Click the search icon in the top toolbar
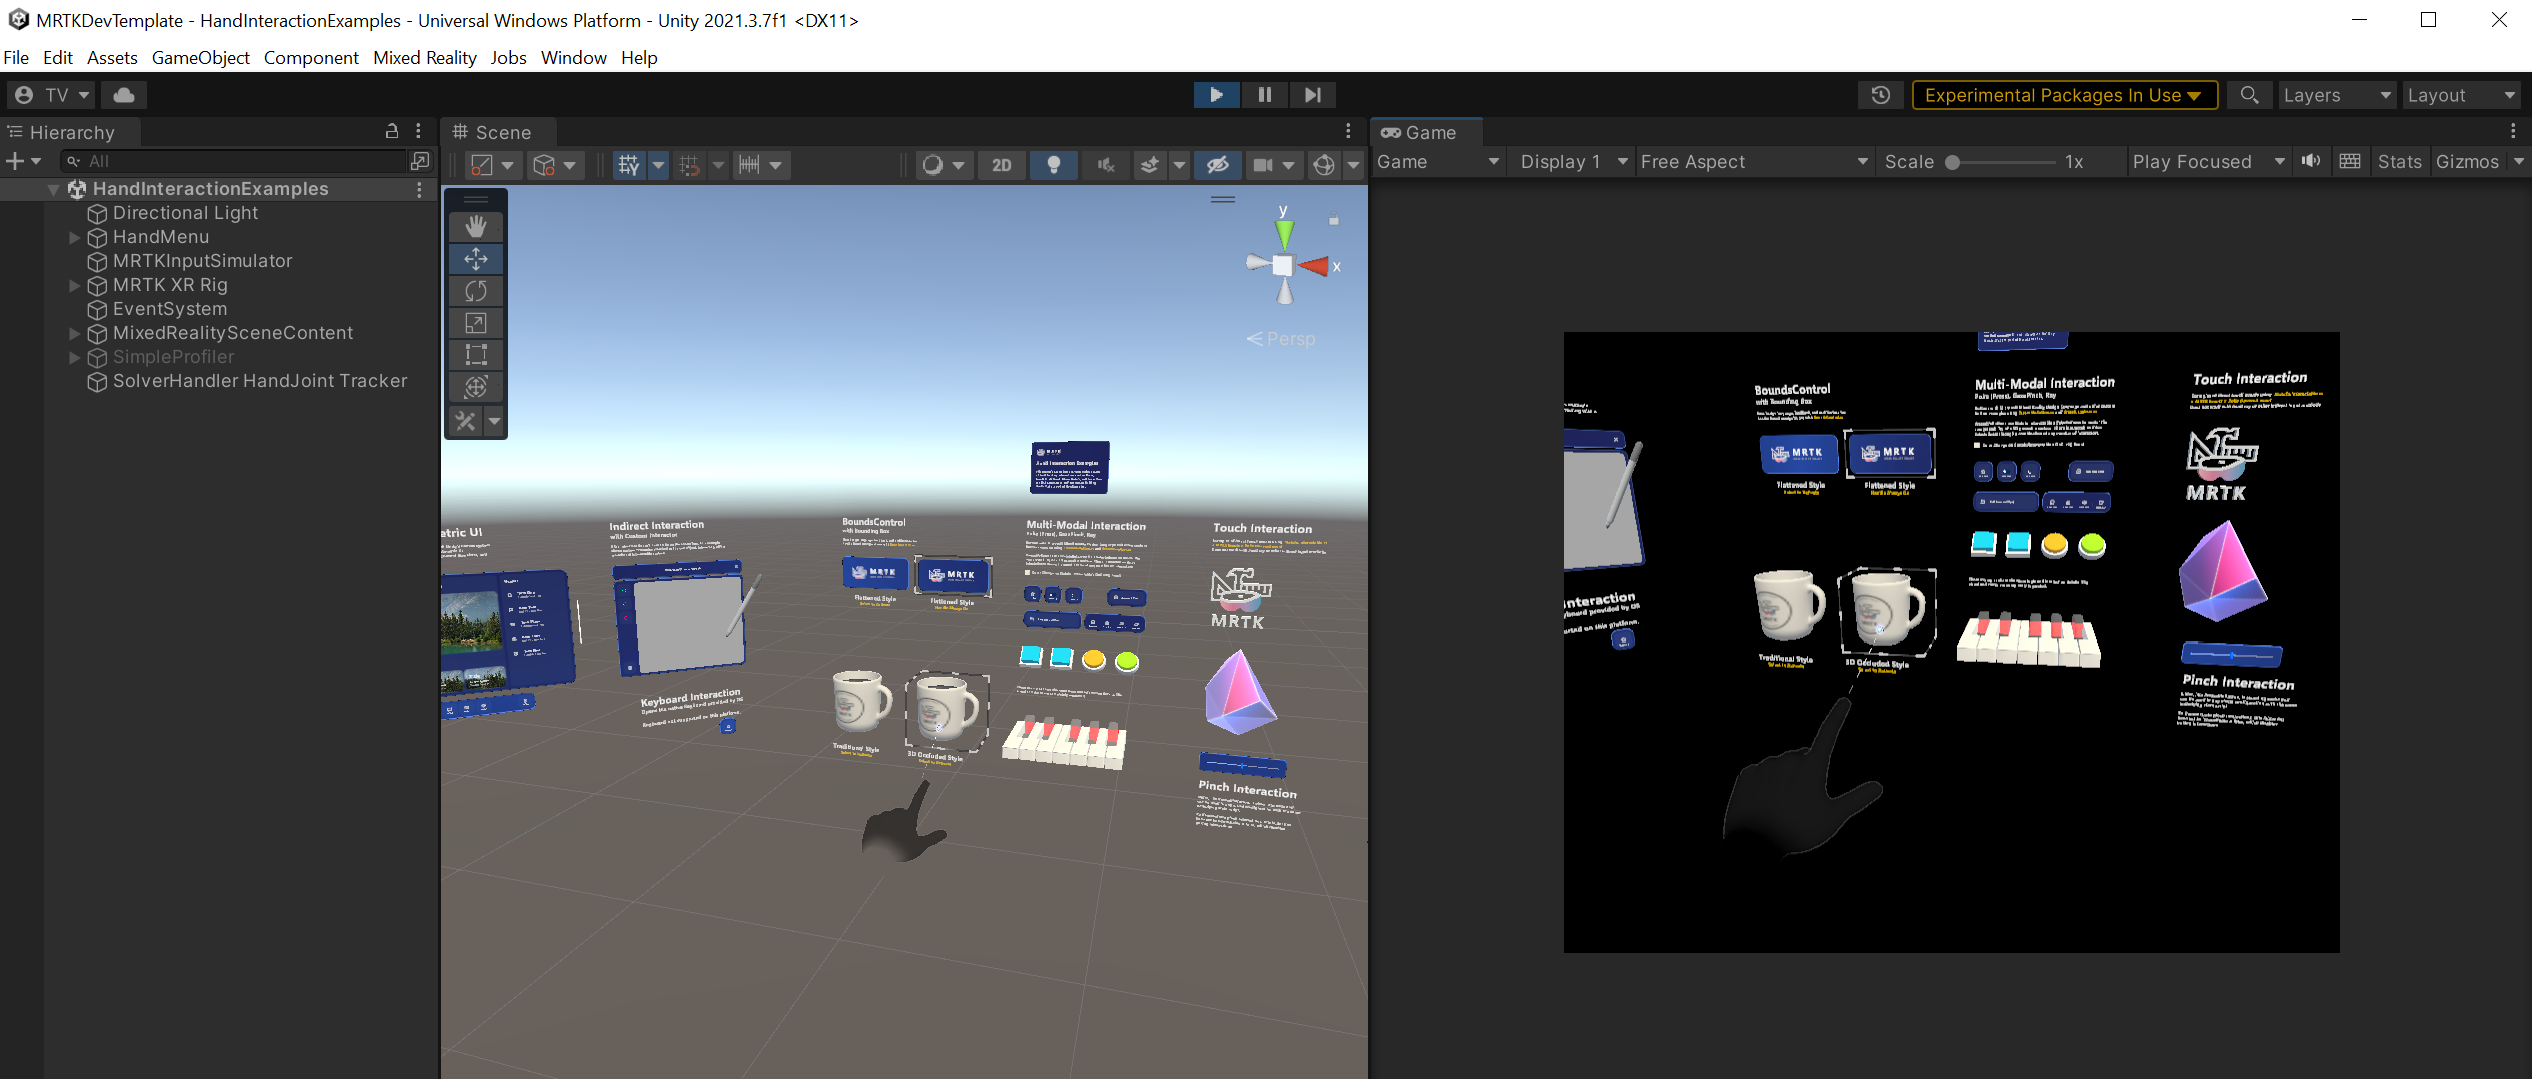Screen dimensions: 2532x1079 coord(2250,95)
